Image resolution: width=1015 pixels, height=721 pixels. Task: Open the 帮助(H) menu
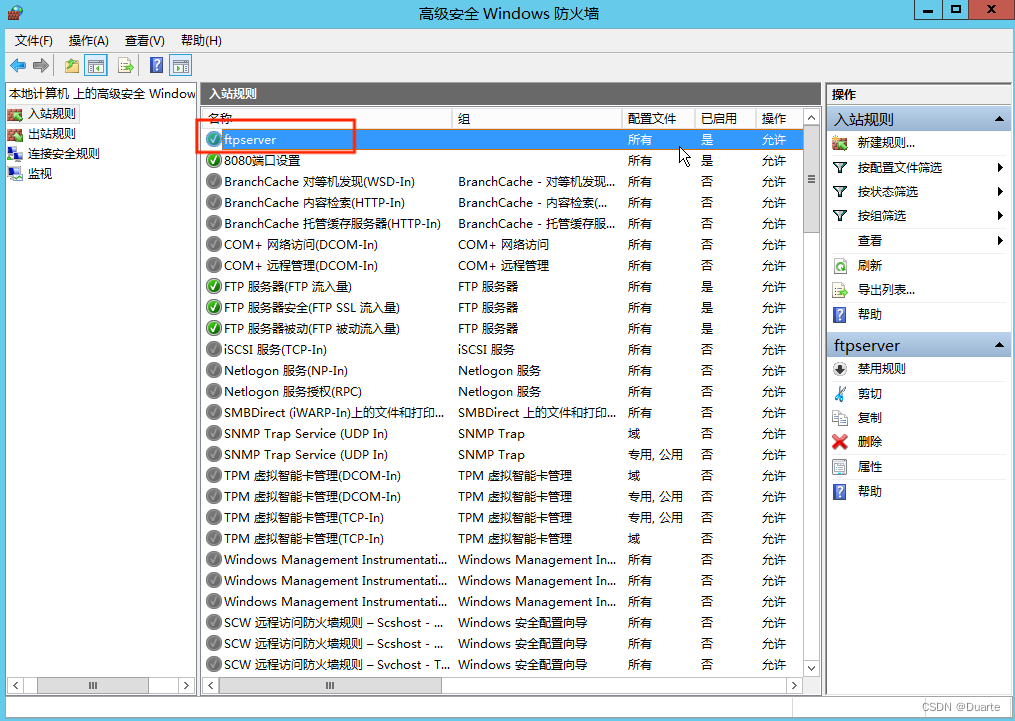pyautogui.click(x=201, y=41)
